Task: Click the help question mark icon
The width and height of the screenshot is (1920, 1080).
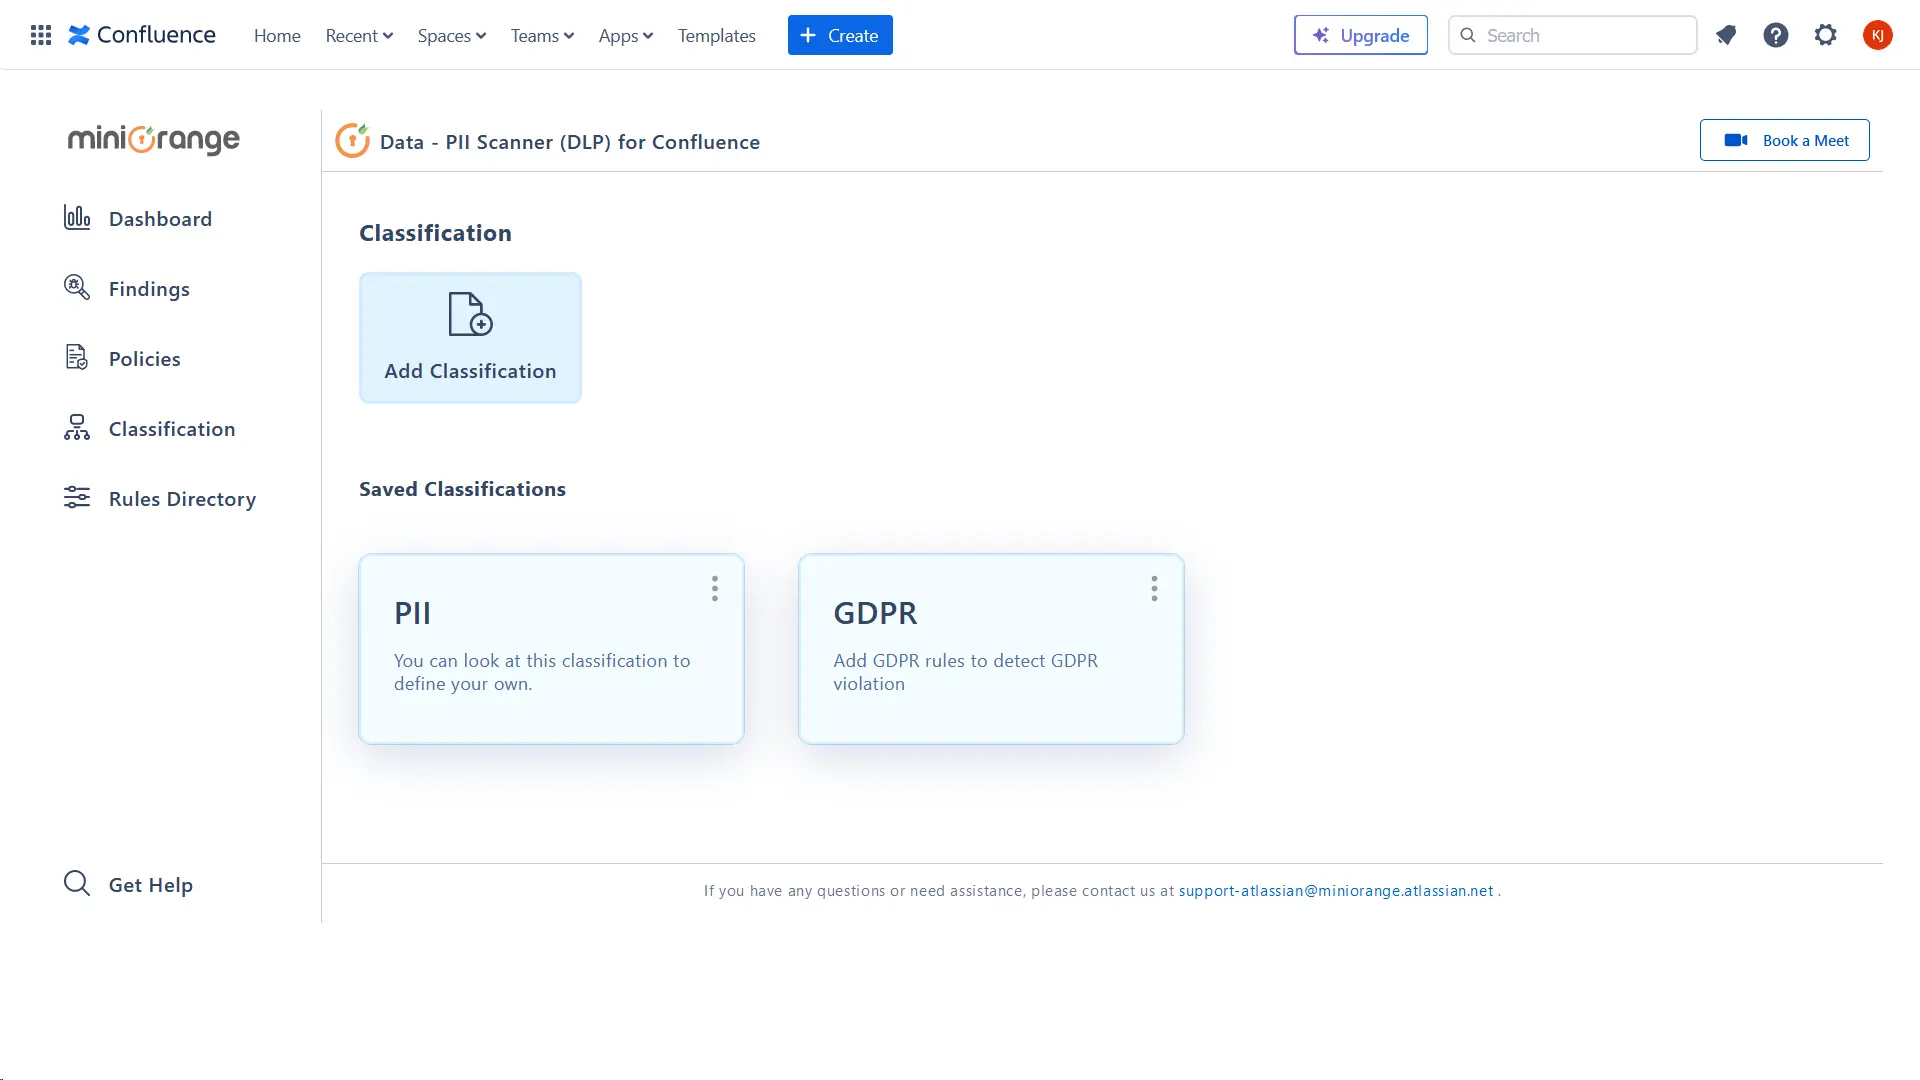Action: coord(1776,35)
